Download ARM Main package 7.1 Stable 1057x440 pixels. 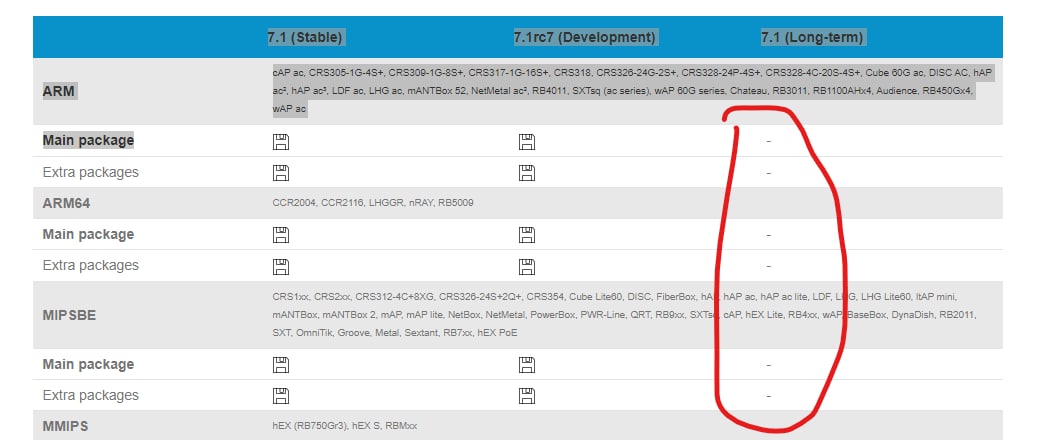pos(280,142)
